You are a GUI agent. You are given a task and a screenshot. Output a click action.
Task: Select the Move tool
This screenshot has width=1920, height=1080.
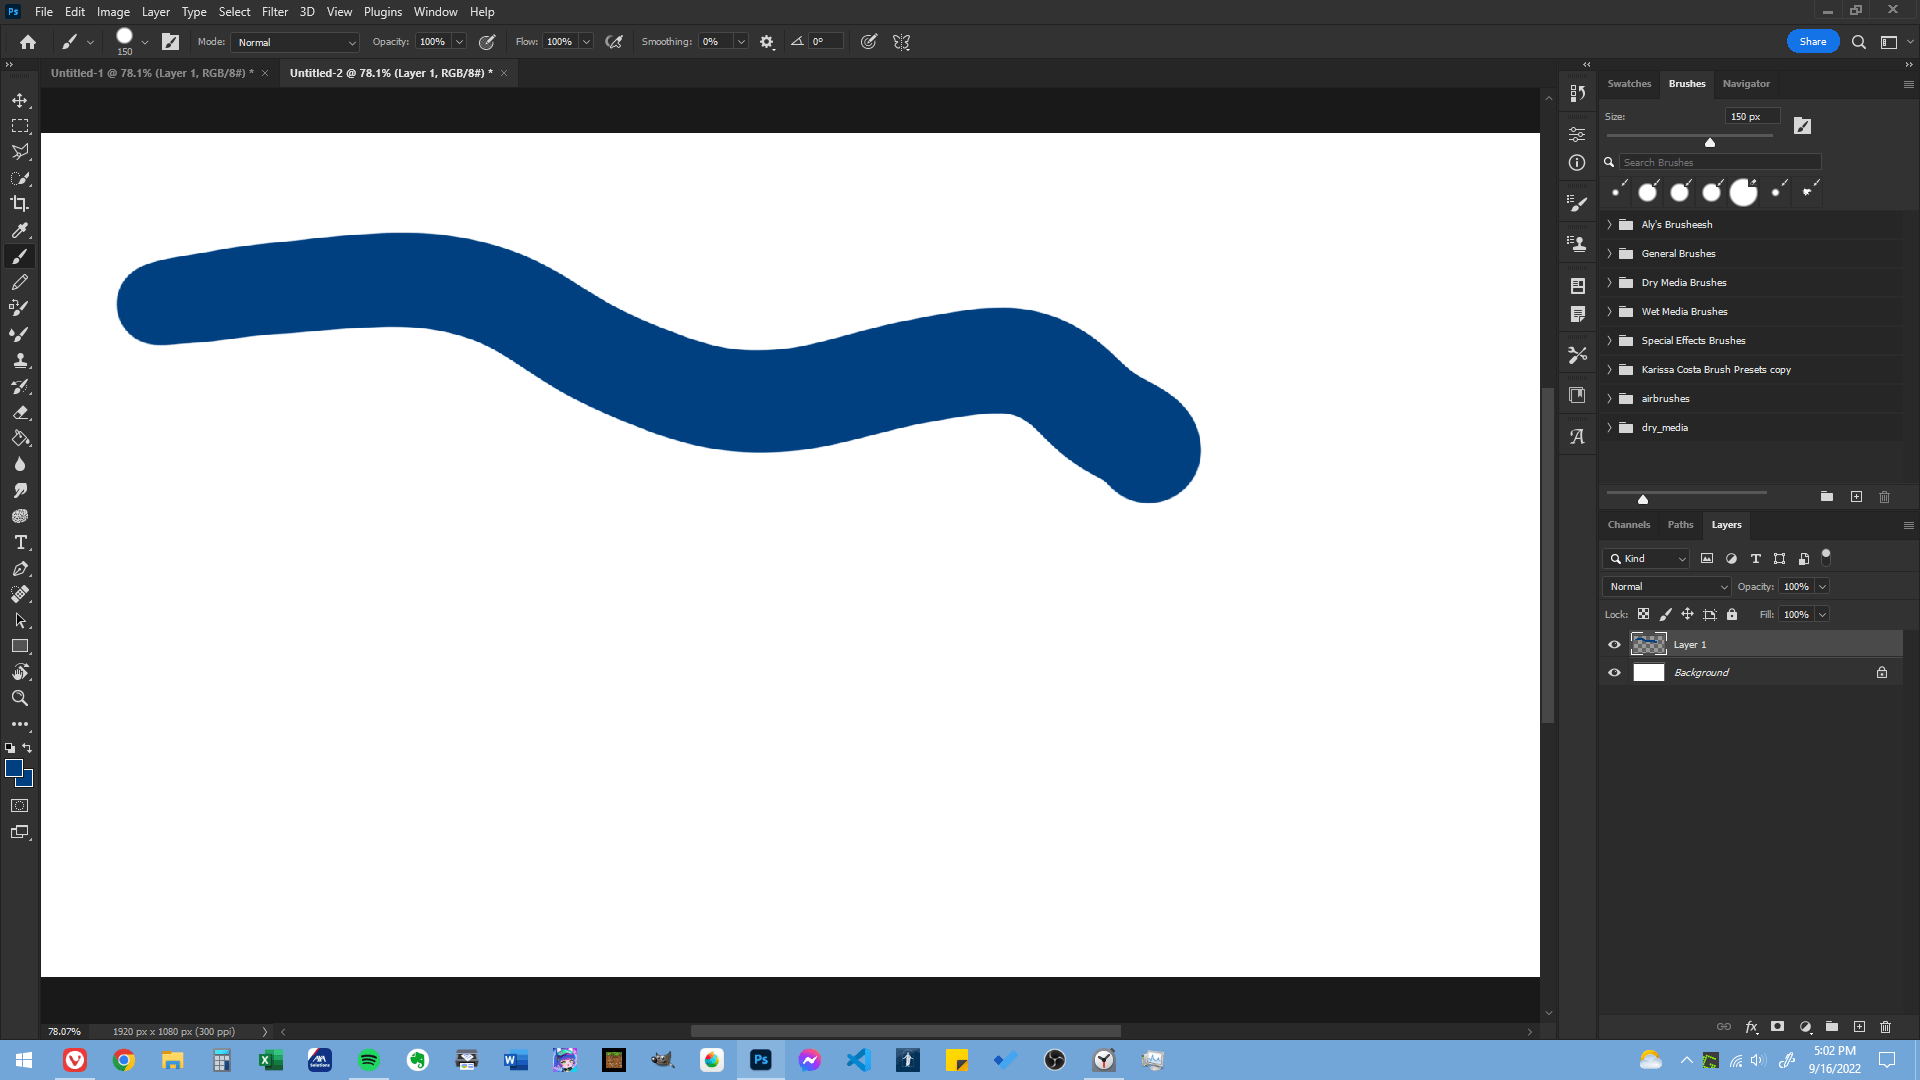pos(20,100)
